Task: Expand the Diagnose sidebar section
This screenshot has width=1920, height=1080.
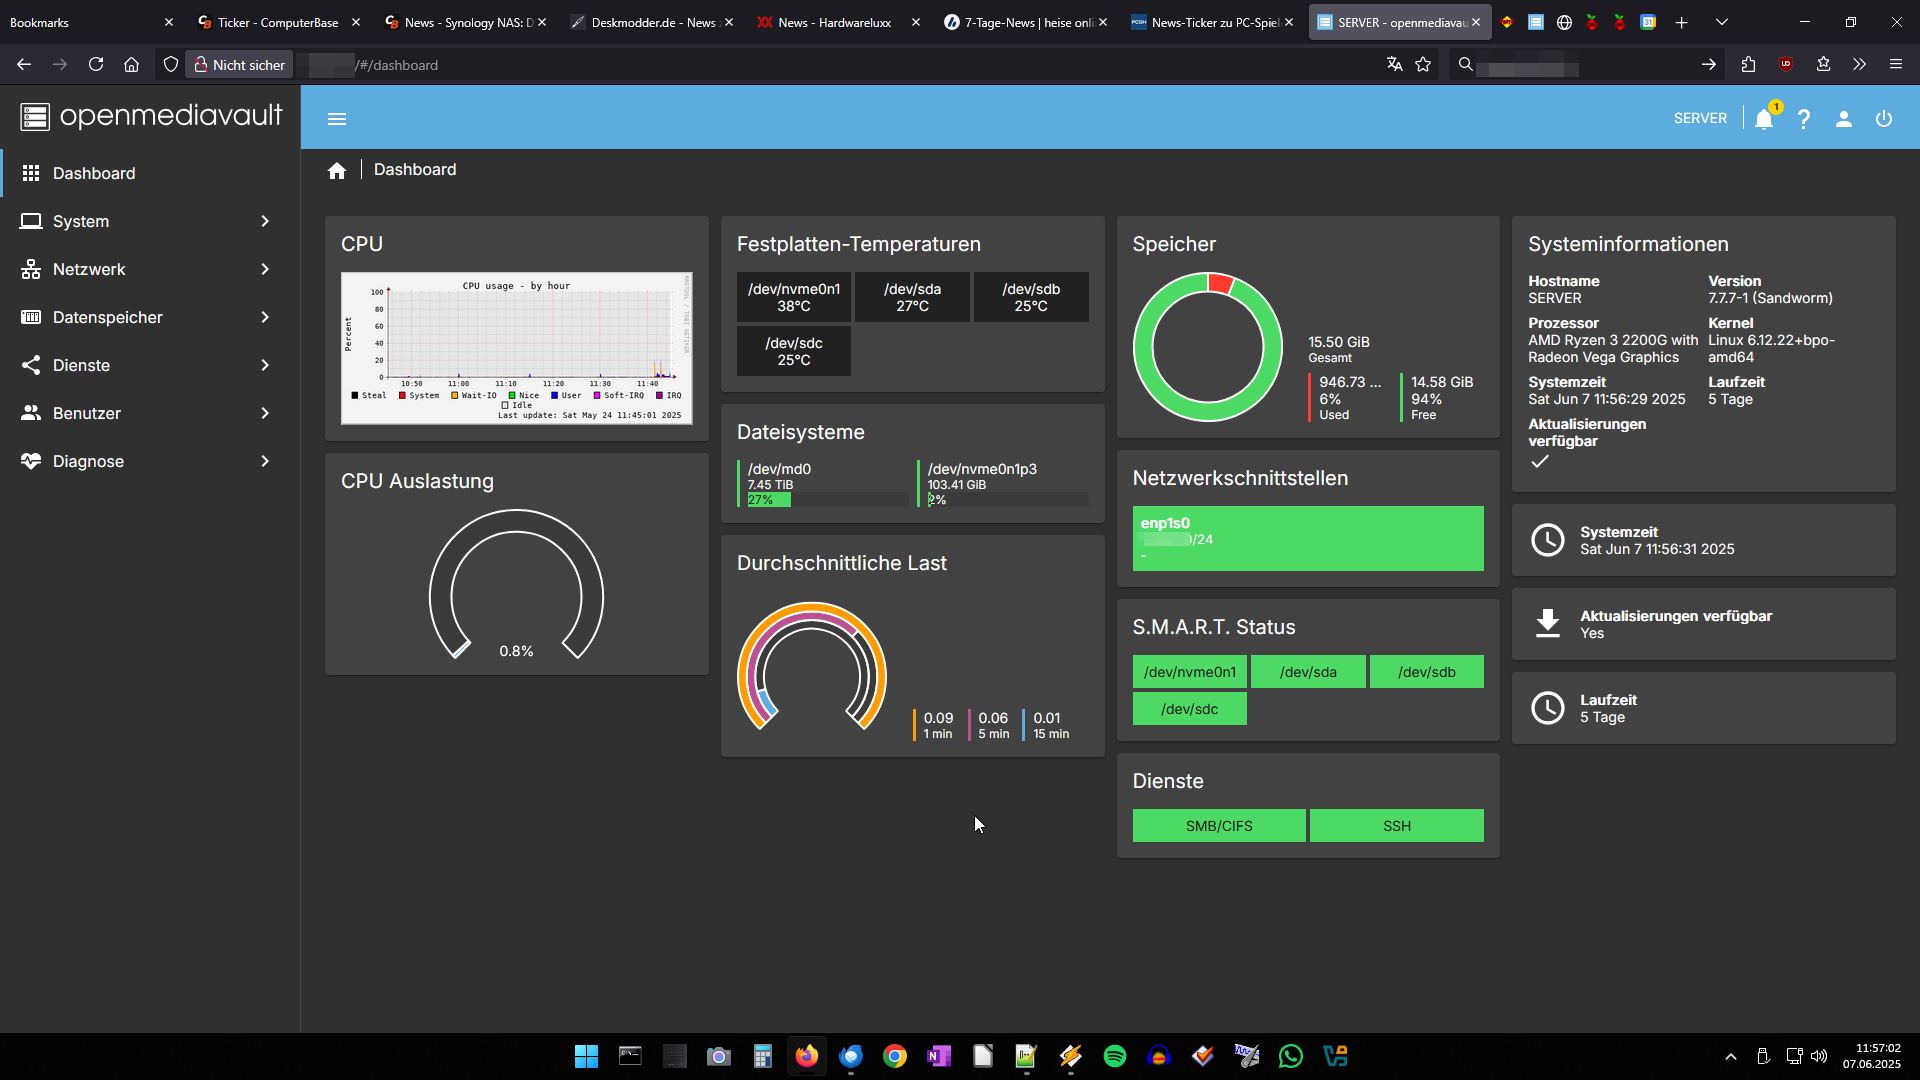Action: 146,461
